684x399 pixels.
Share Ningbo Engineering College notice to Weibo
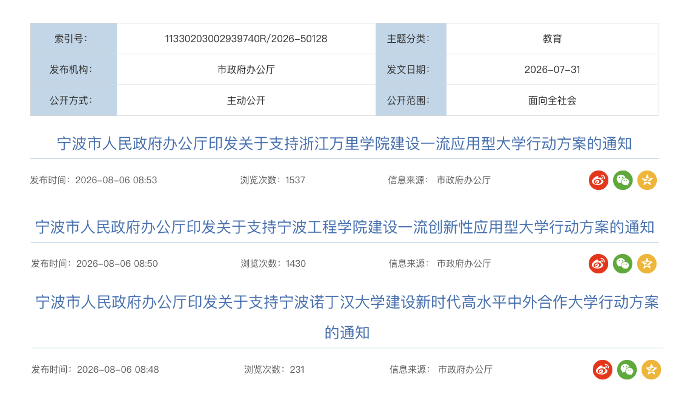598,264
